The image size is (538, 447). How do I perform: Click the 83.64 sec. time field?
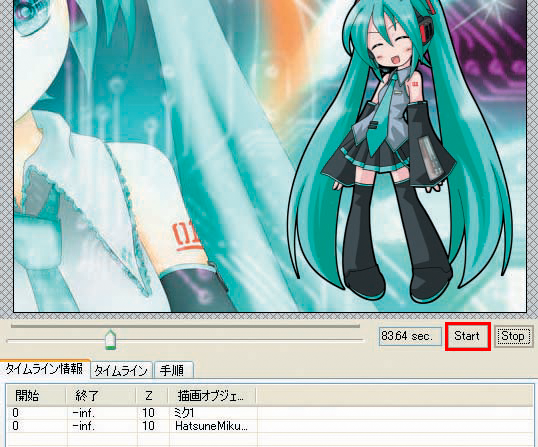coord(410,336)
